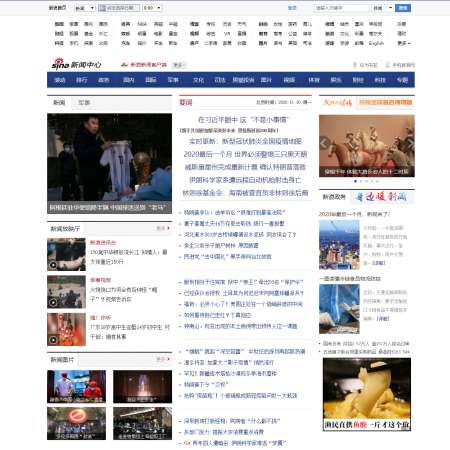Viewport: 450px width, 450px height.
Task: Click the 新浪首页 link at top left
Action: click(x=57, y=8)
